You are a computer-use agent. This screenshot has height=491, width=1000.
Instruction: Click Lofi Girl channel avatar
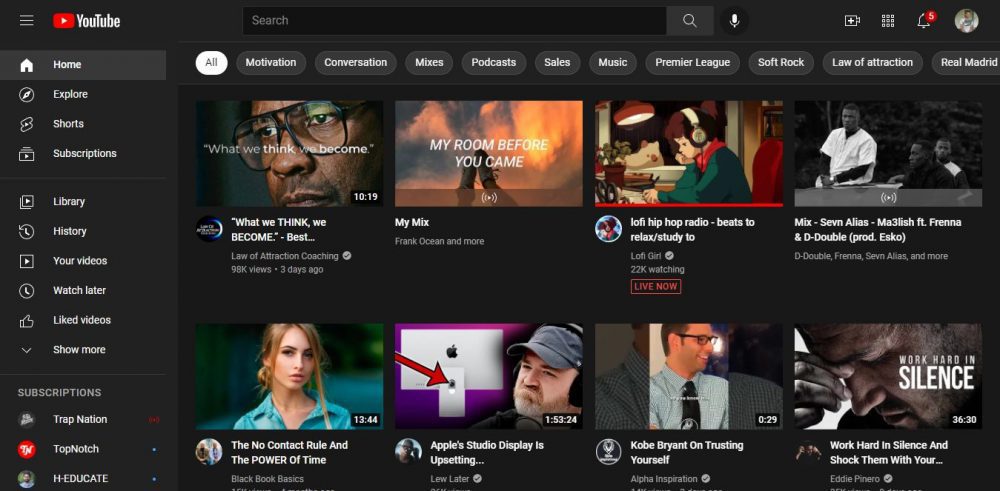coord(608,228)
